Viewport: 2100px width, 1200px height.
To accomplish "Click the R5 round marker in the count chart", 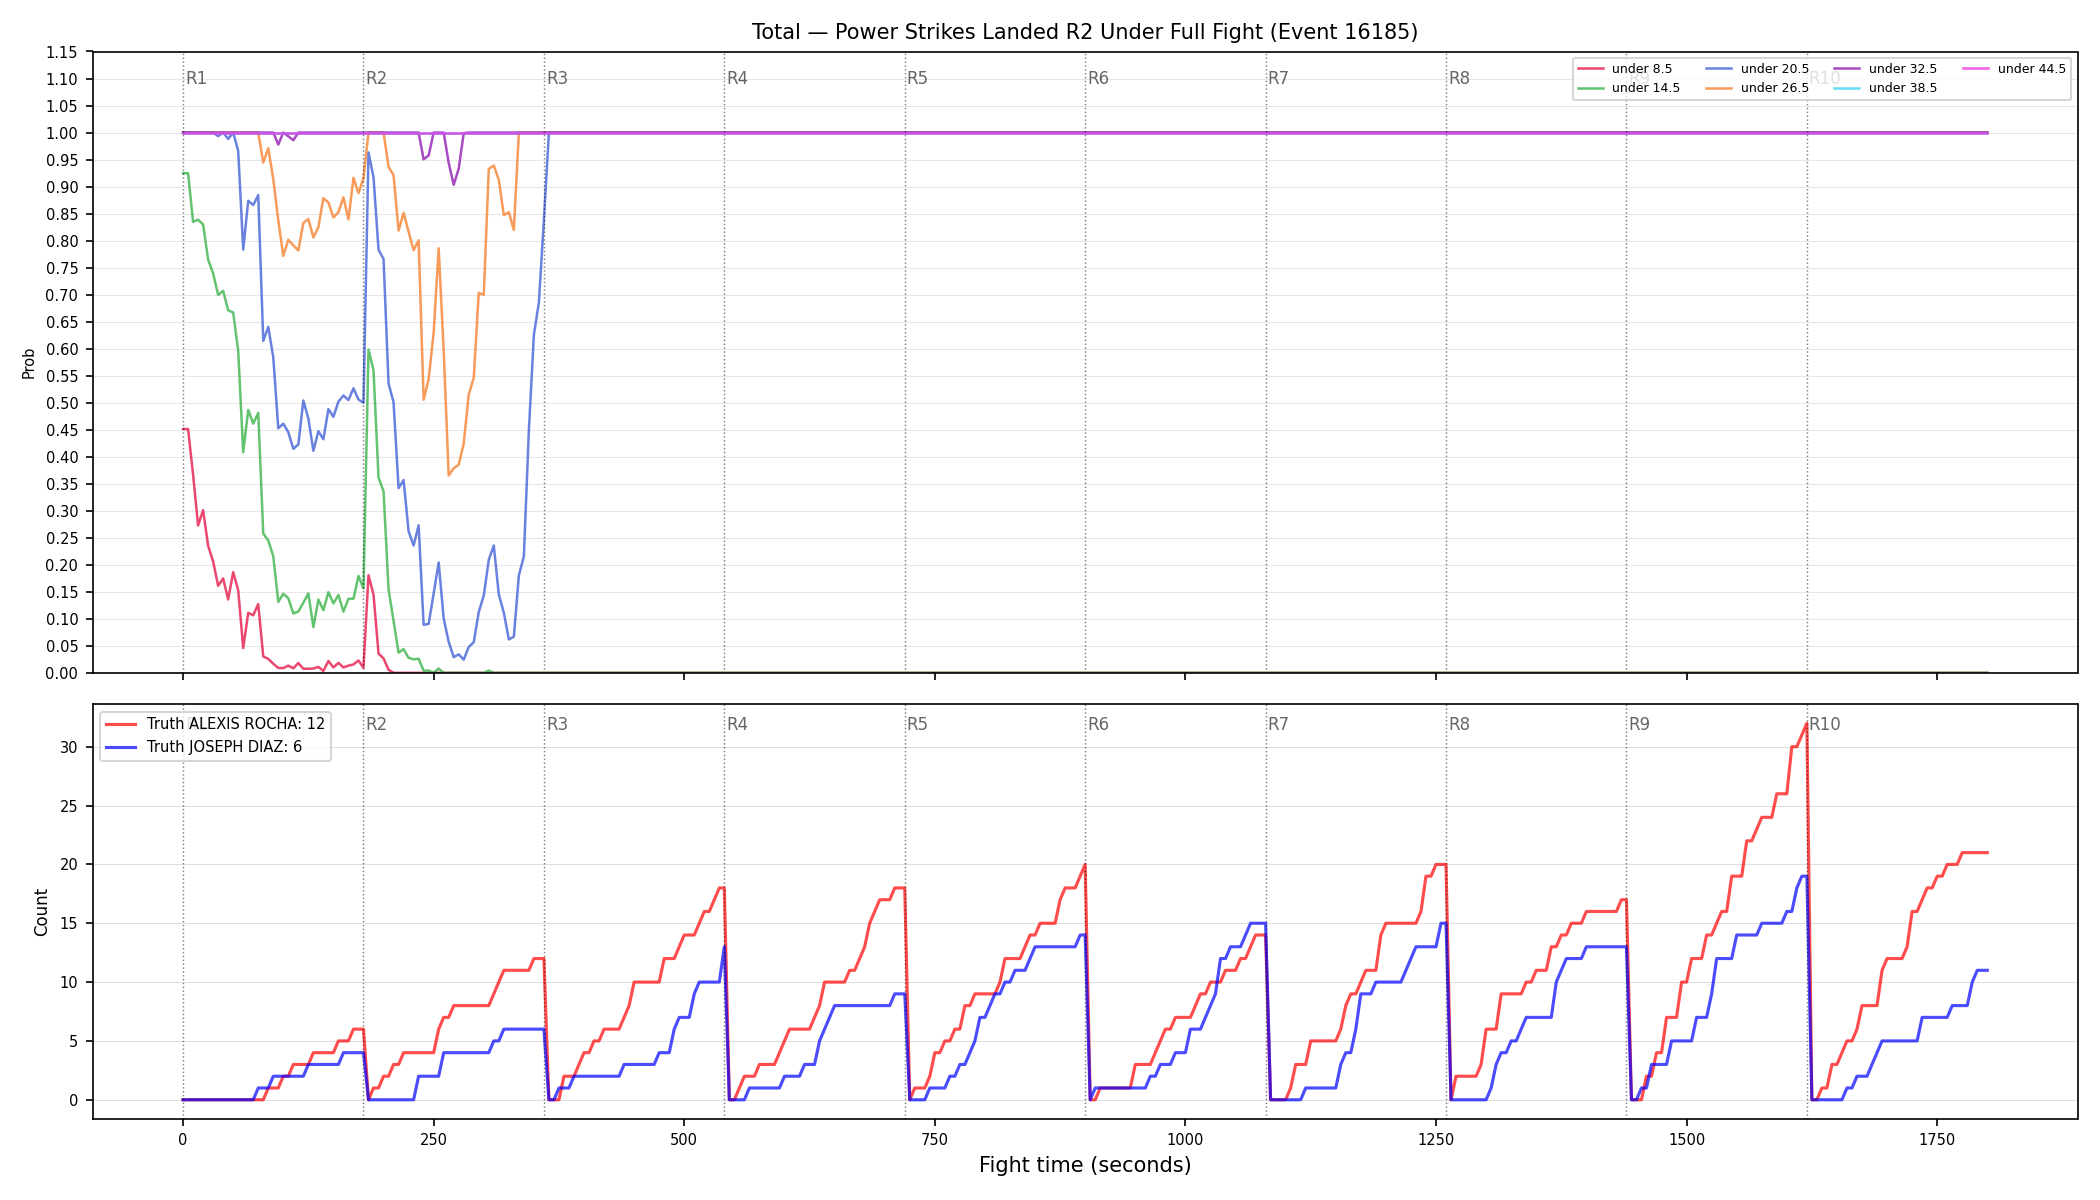I will point(917,724).
